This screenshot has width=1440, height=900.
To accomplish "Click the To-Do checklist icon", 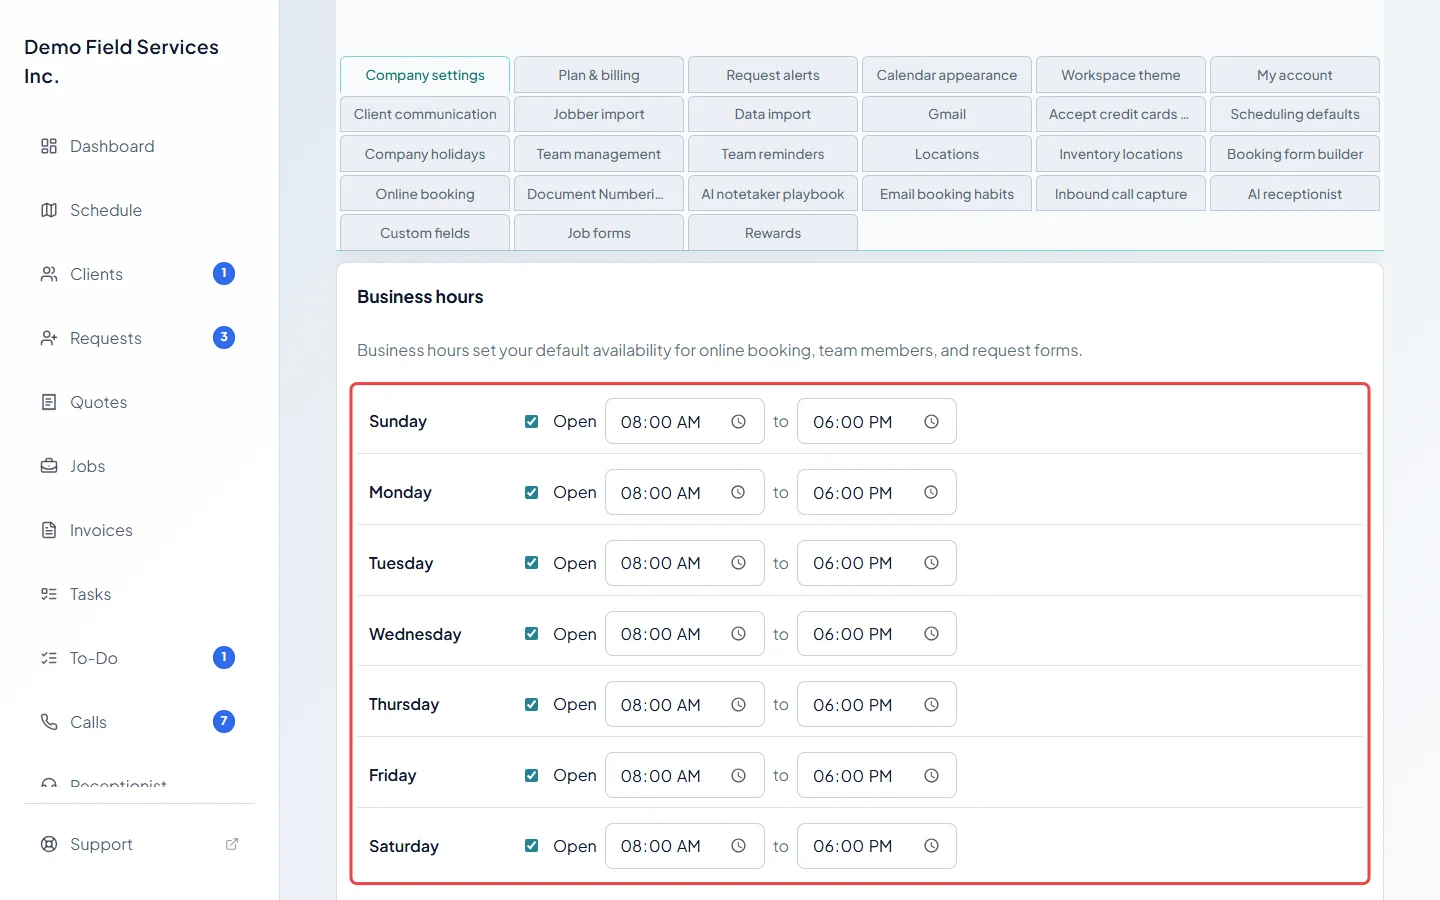I will 49,658.
